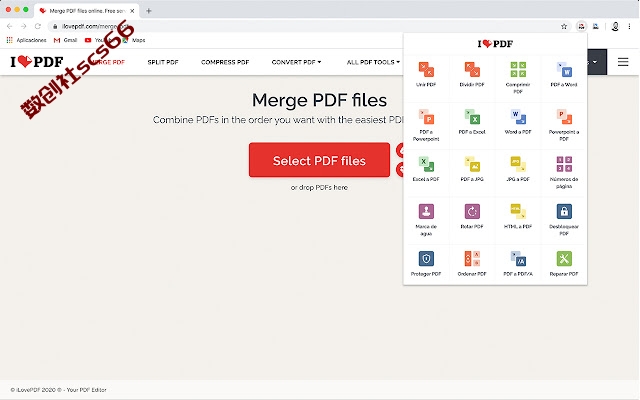640x400 pixels.
Task: Click the iLovePDF site logo
Action: [x=37, y=62]
